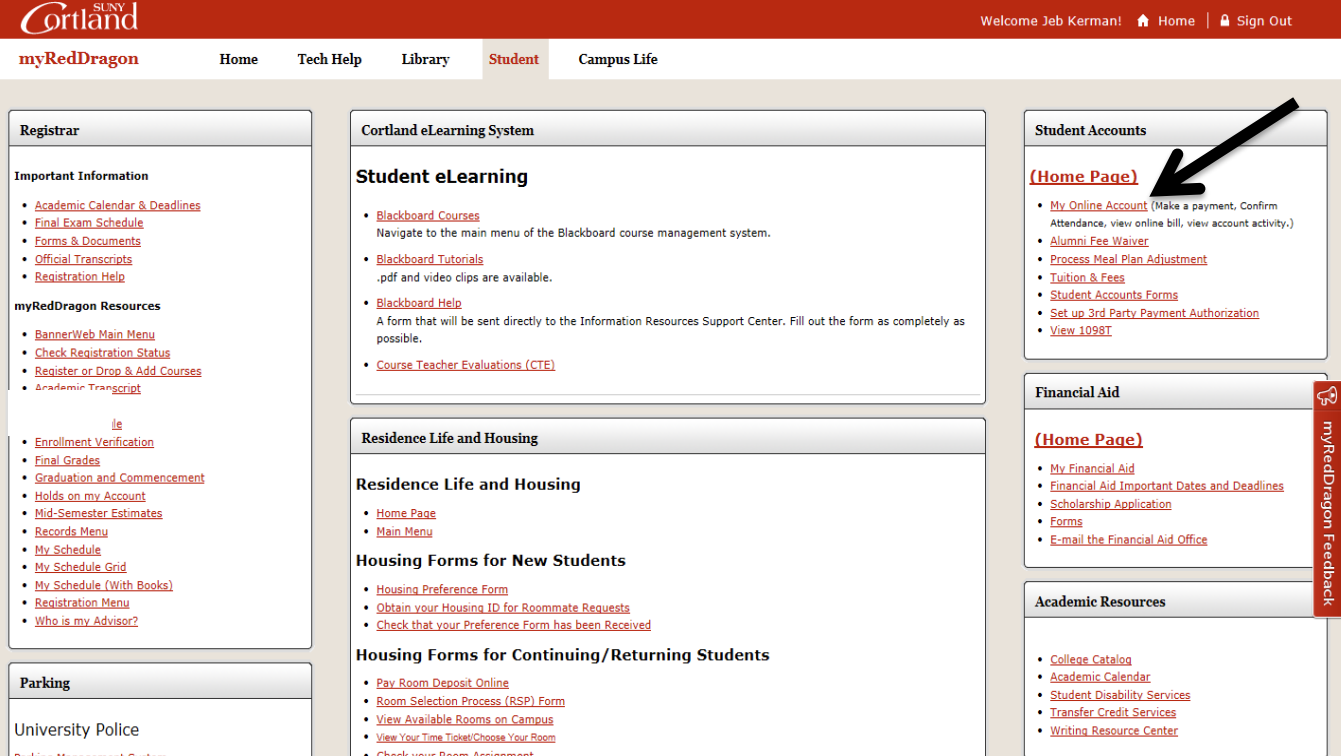Click Blackboard Courses
This screenshot has height=756, width=1341.
427,215
